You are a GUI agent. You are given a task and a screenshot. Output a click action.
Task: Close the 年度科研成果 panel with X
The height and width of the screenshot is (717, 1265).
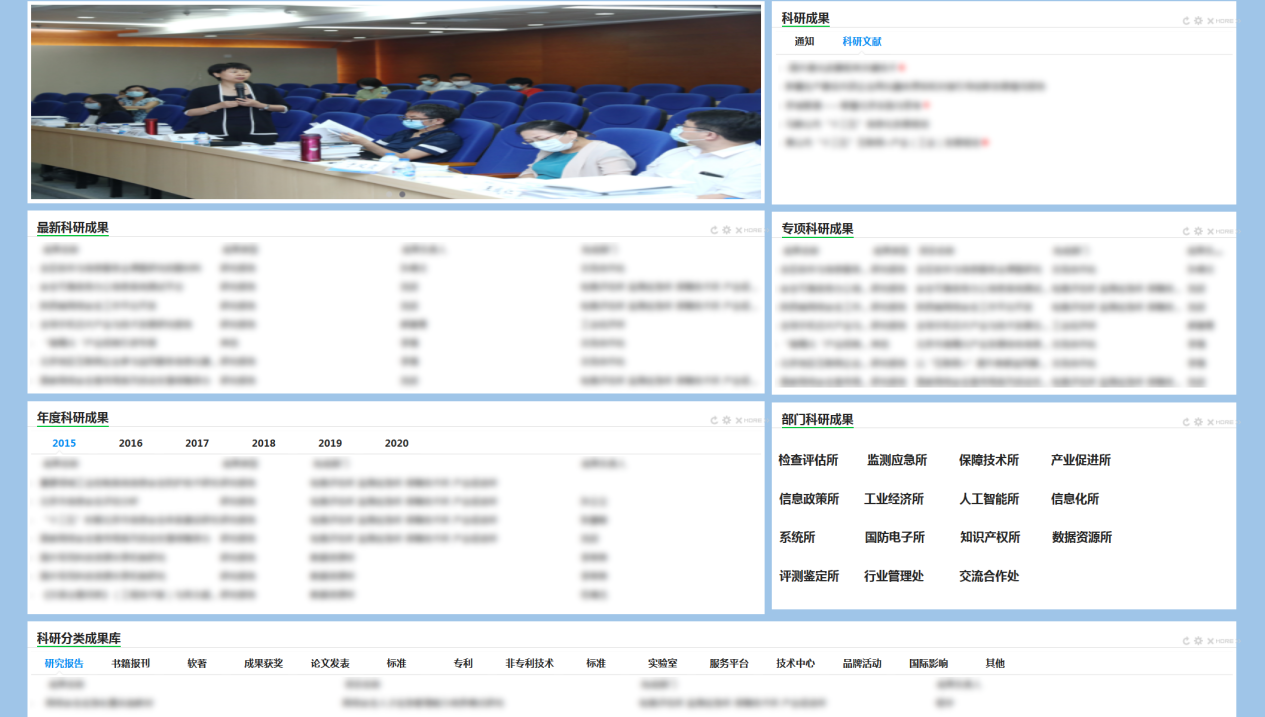pos(739,421)
